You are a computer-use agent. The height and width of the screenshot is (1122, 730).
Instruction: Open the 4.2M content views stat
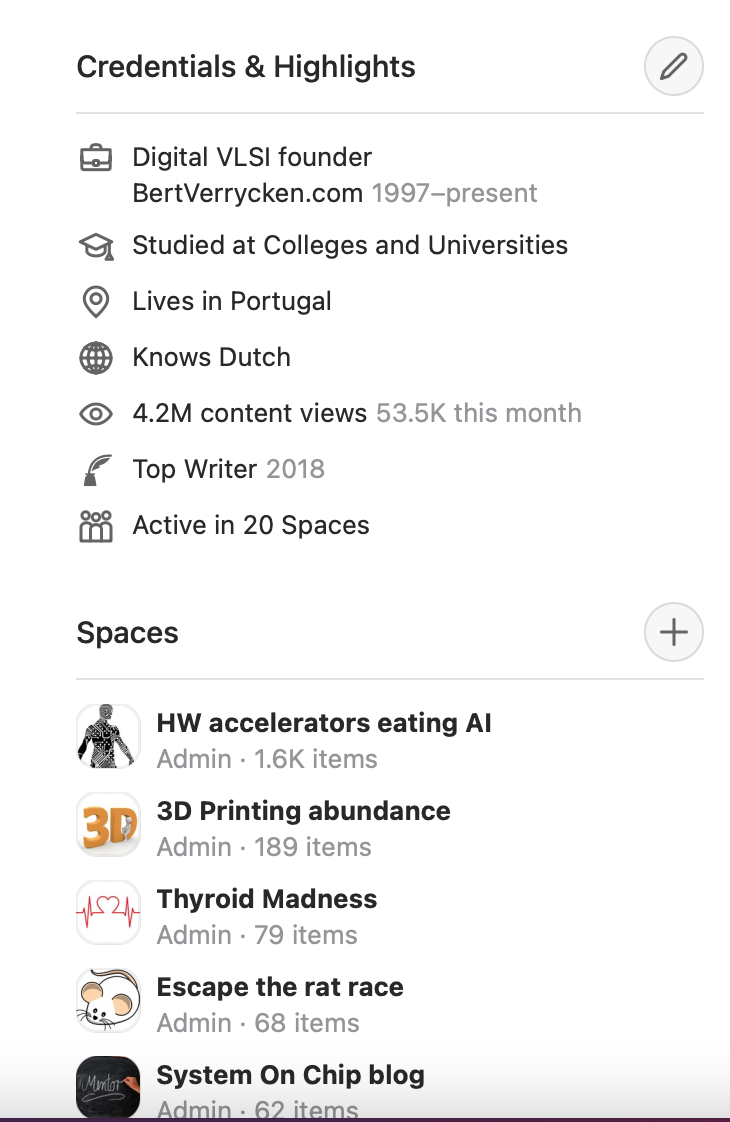click(x=250, y=413)
